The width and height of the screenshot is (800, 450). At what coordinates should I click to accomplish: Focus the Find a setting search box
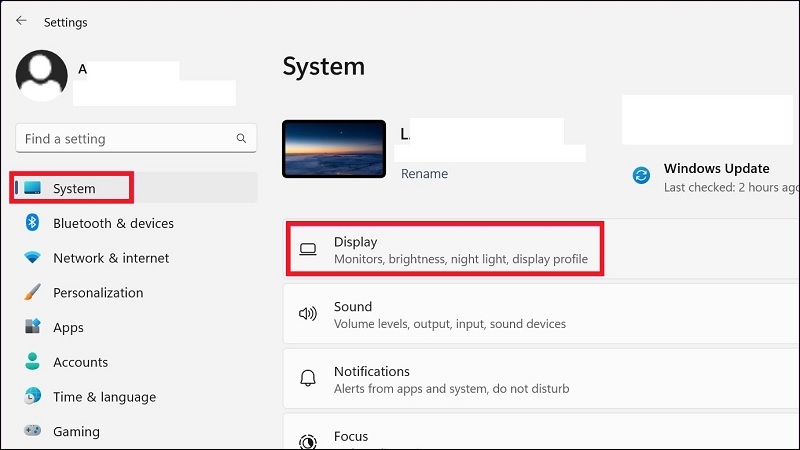(136, 138)
